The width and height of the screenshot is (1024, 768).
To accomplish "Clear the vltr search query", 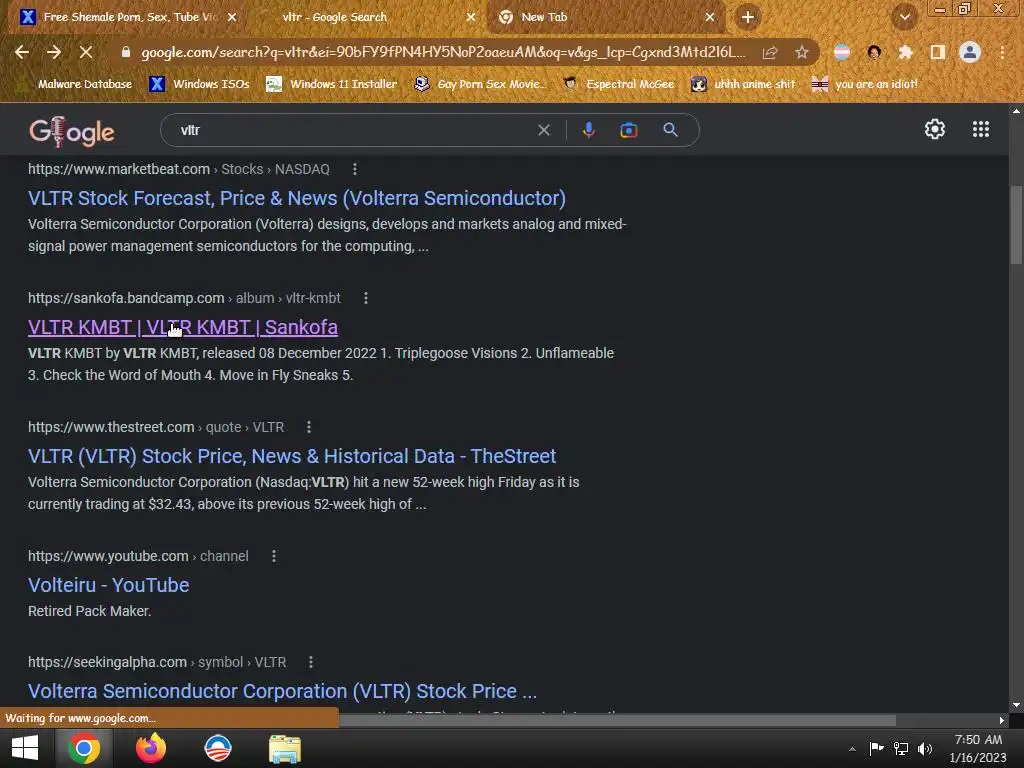I will point(543,130).
